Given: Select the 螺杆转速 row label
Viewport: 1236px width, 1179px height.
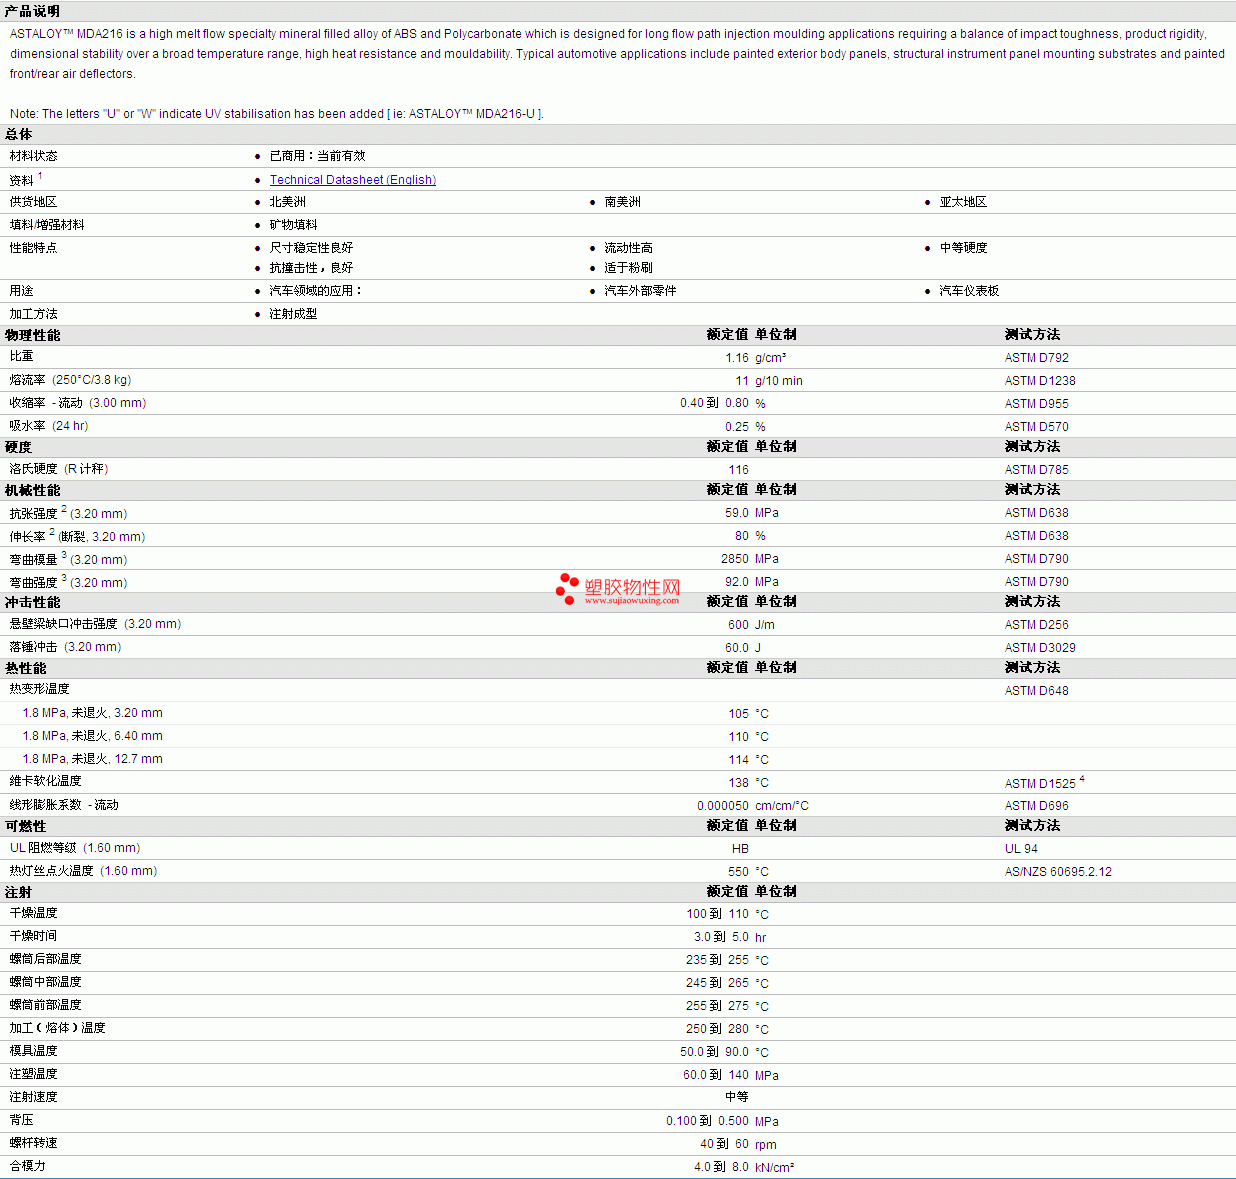Looking at the screenshot, I should pos(34,1143).
